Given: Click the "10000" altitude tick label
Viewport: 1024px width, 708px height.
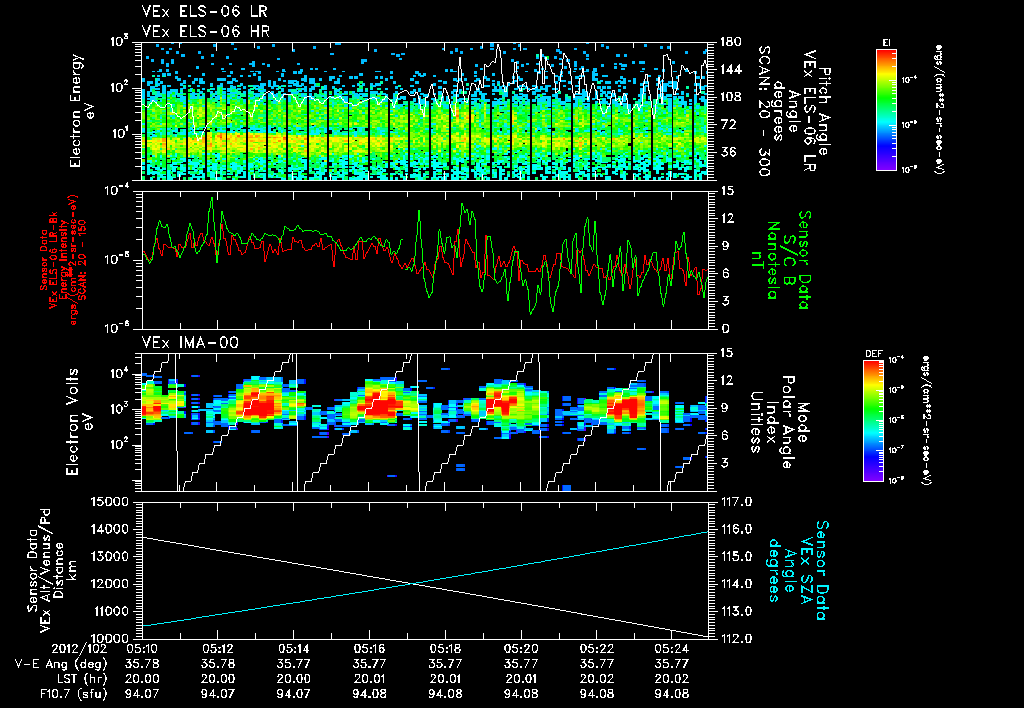Looking at the screenshot, I should click(109, 639).
